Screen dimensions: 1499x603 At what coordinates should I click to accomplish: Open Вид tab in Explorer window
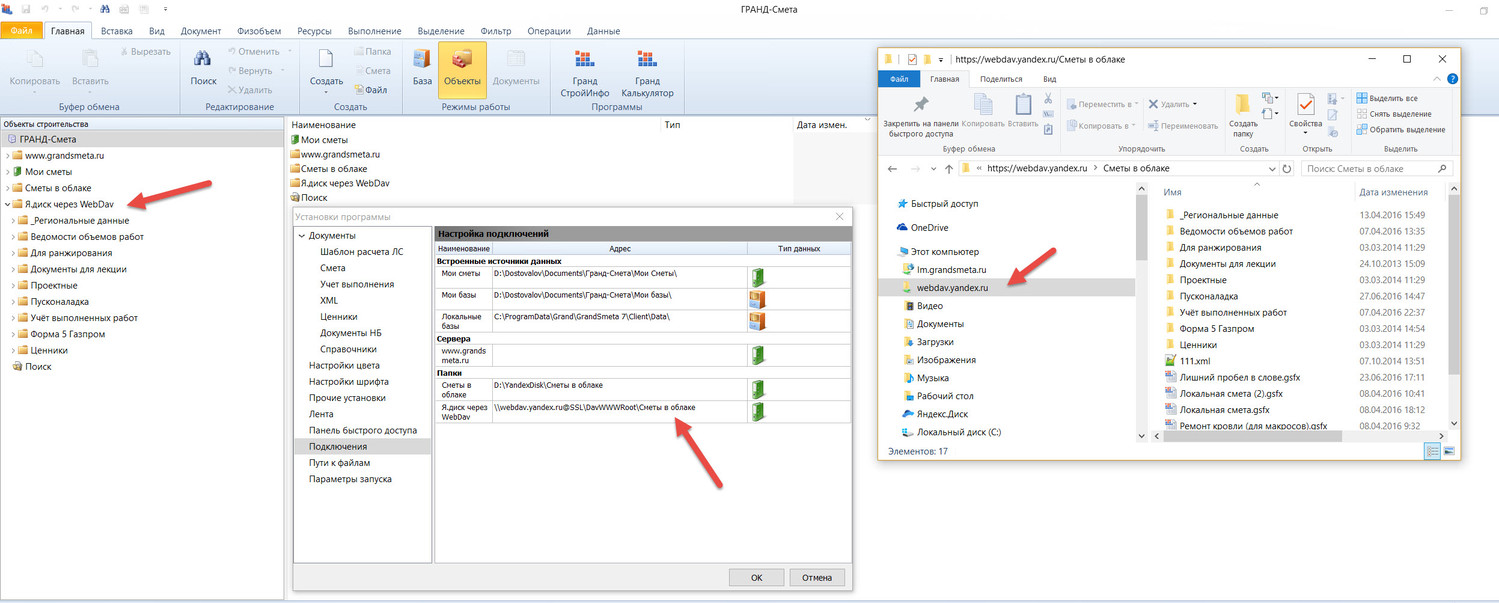(x=1049, y=79)
